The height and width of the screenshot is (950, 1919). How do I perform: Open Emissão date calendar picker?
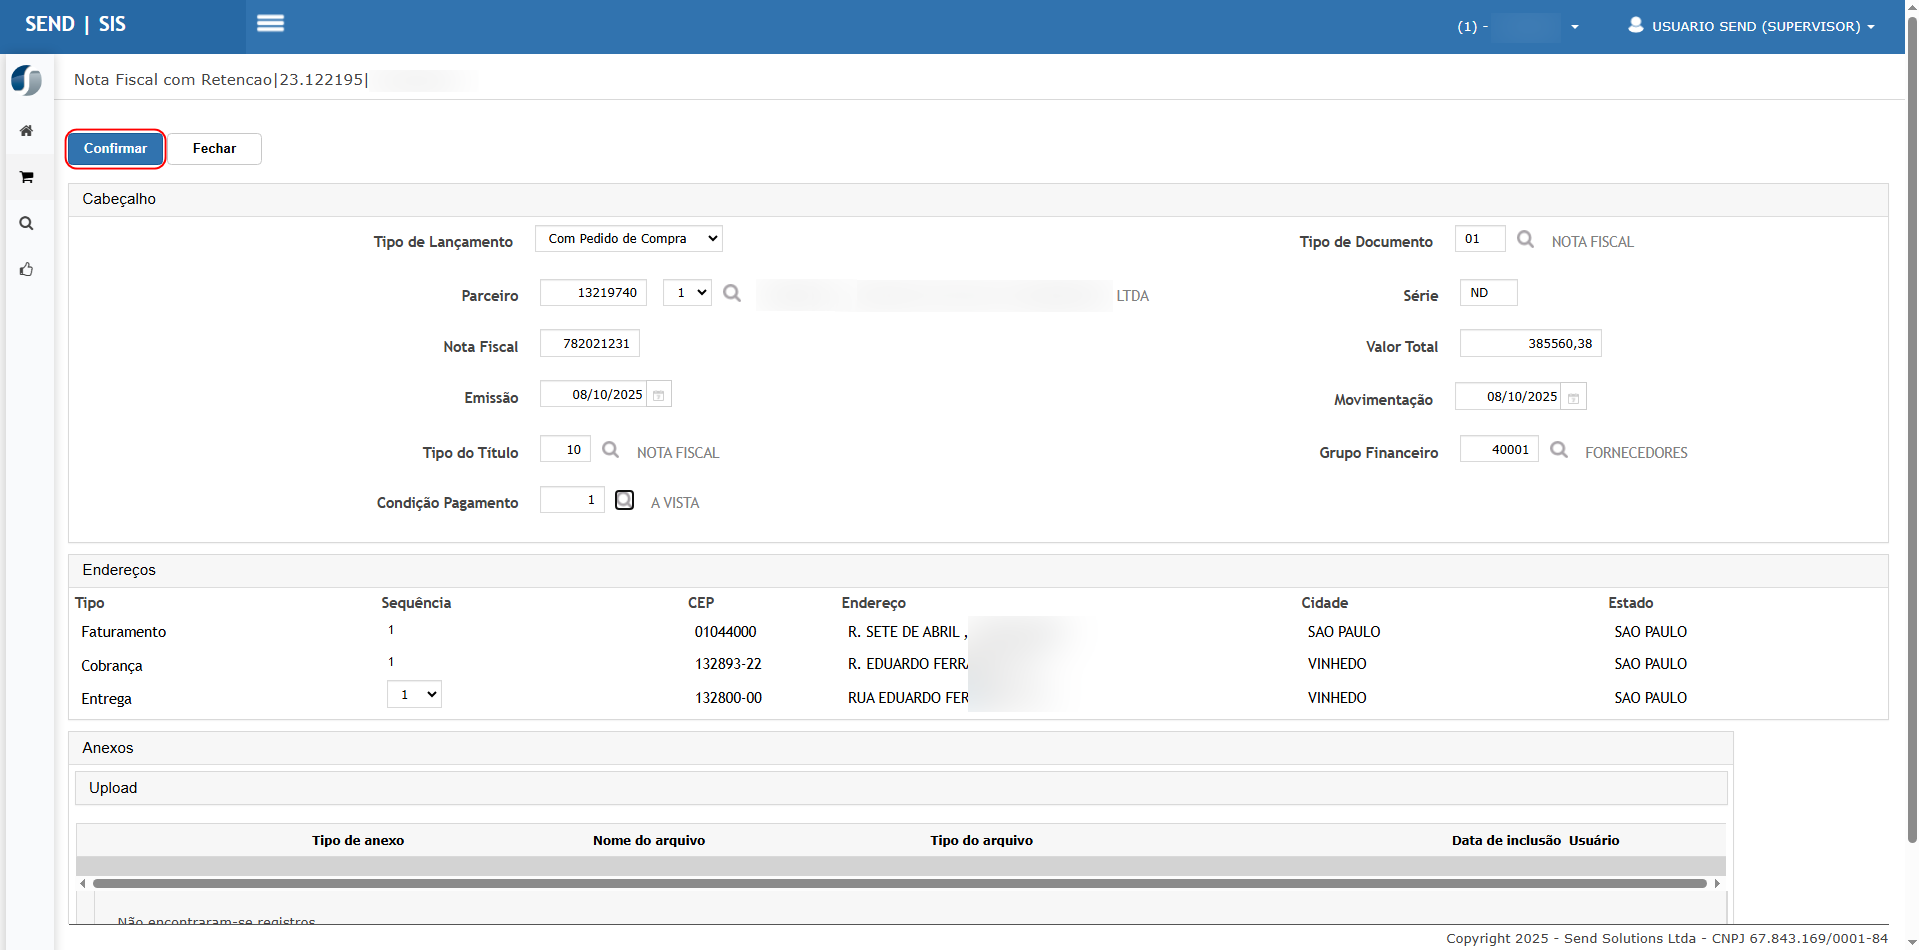coord(659,395)
